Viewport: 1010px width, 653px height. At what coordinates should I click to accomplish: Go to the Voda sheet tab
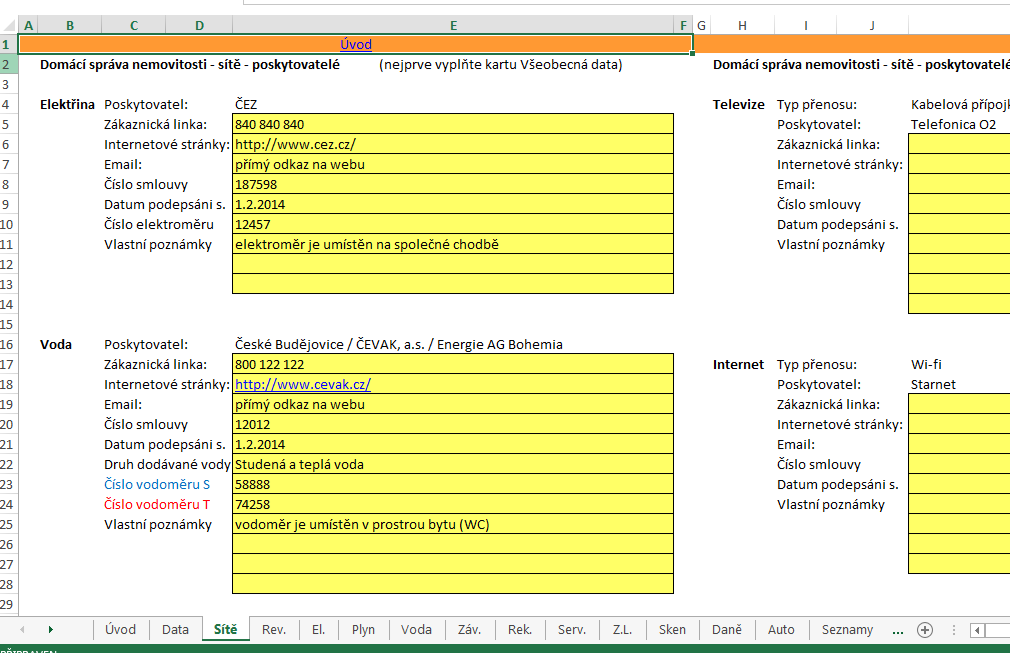pos(416,630)
